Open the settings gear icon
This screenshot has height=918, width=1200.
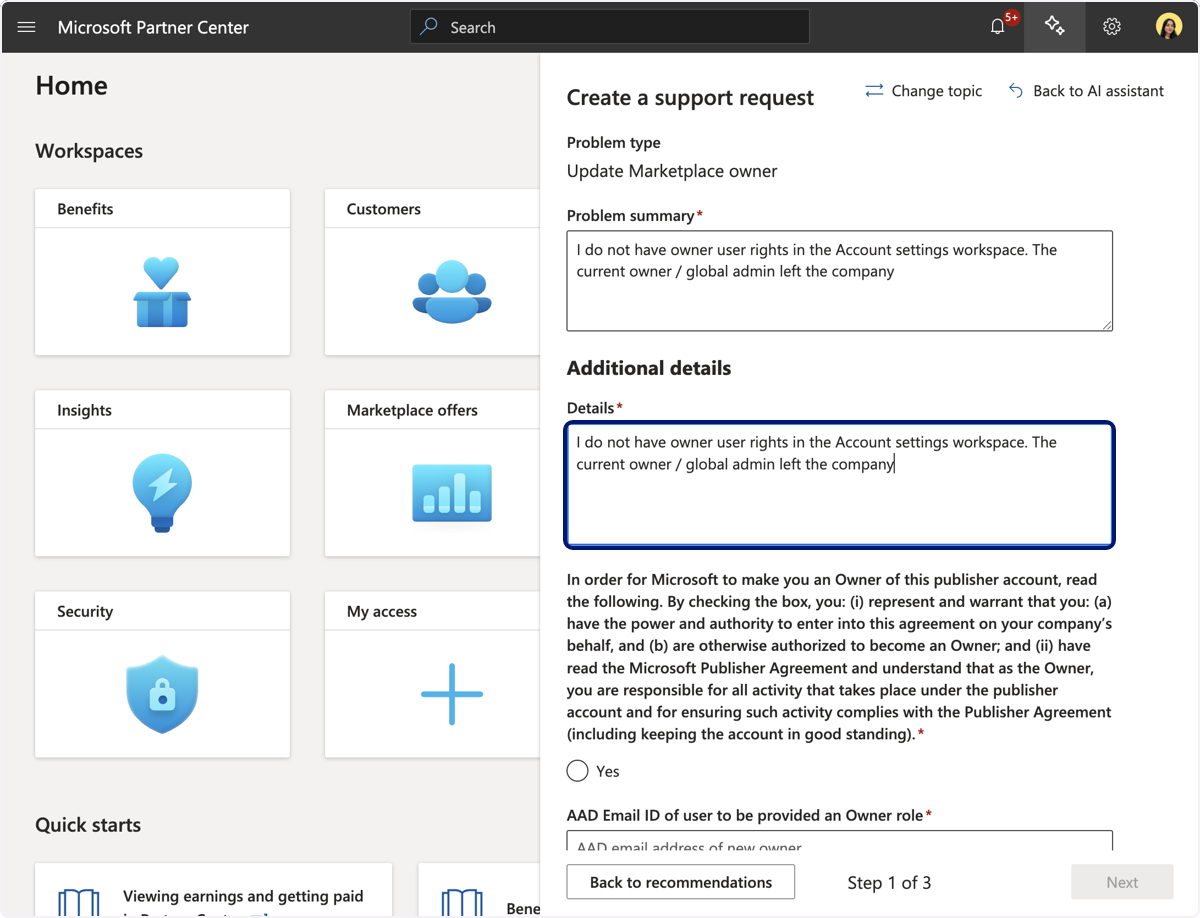click(x=1112, y=27)
